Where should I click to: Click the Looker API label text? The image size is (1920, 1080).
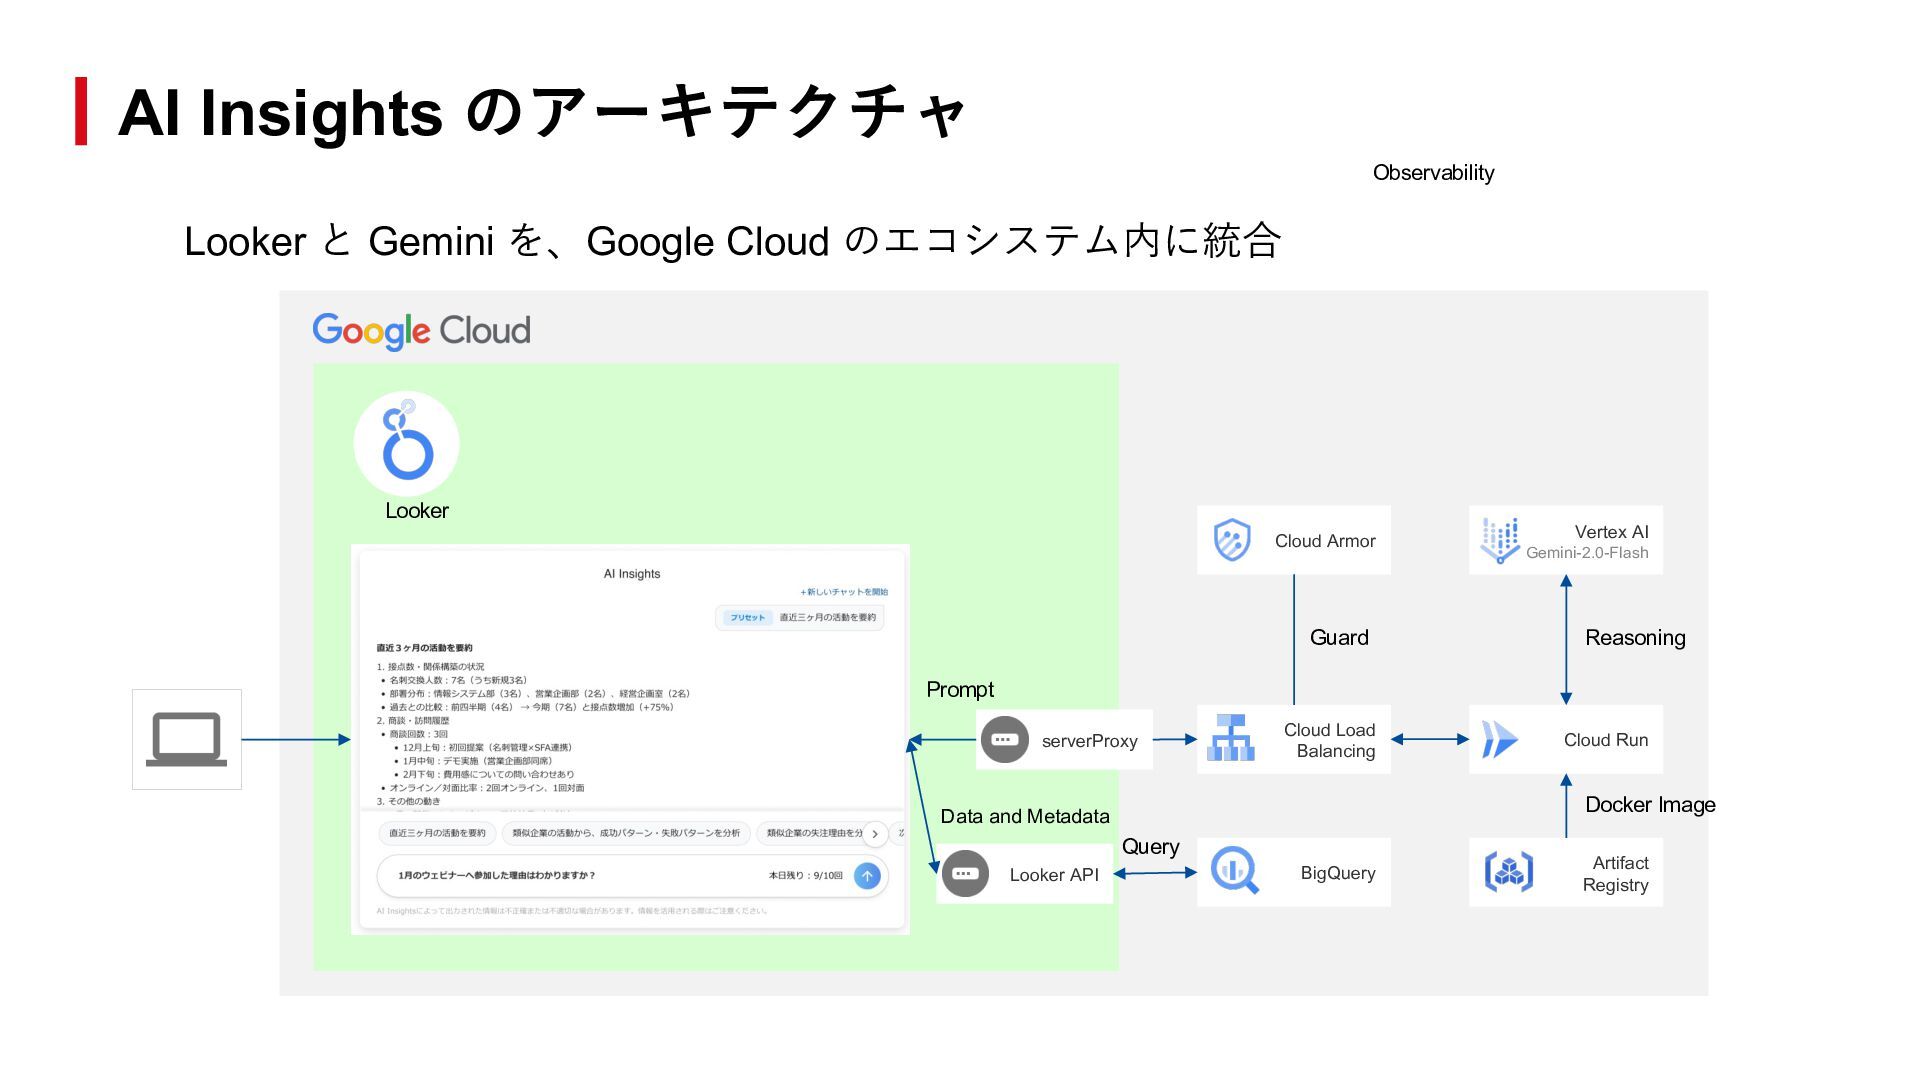[x=1054, y=875]
